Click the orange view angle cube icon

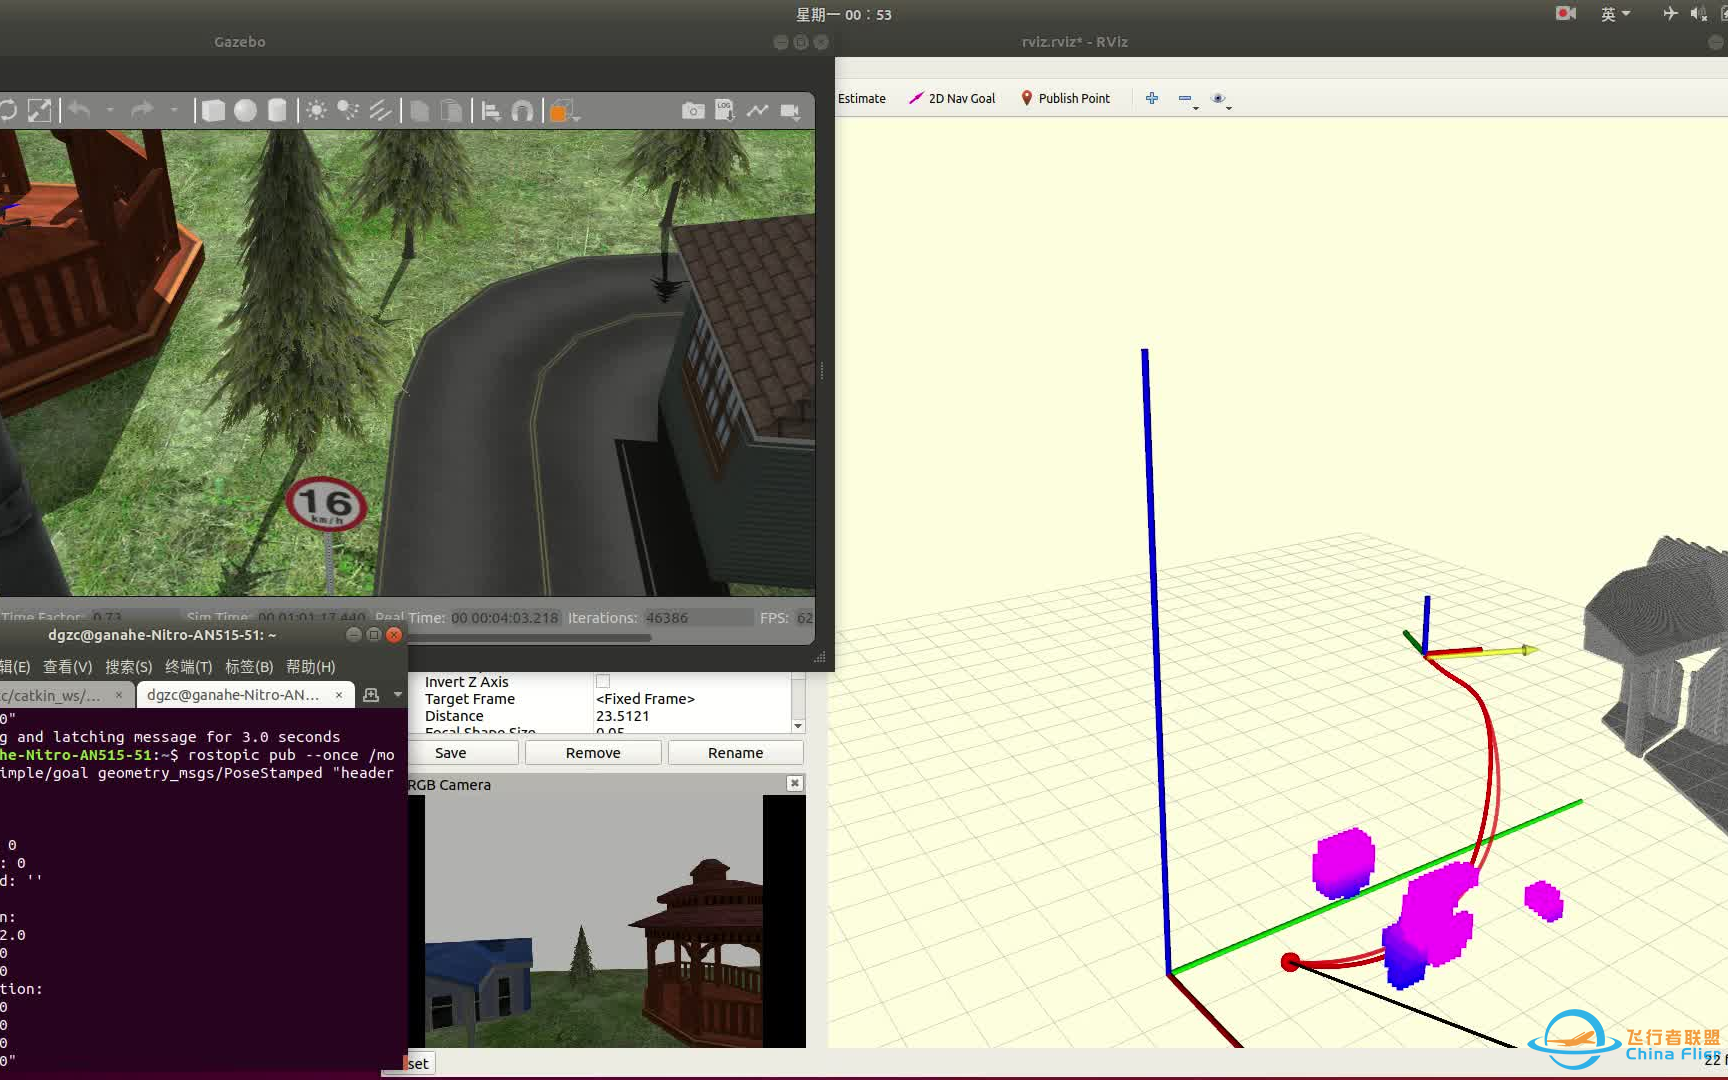(563, 111)
